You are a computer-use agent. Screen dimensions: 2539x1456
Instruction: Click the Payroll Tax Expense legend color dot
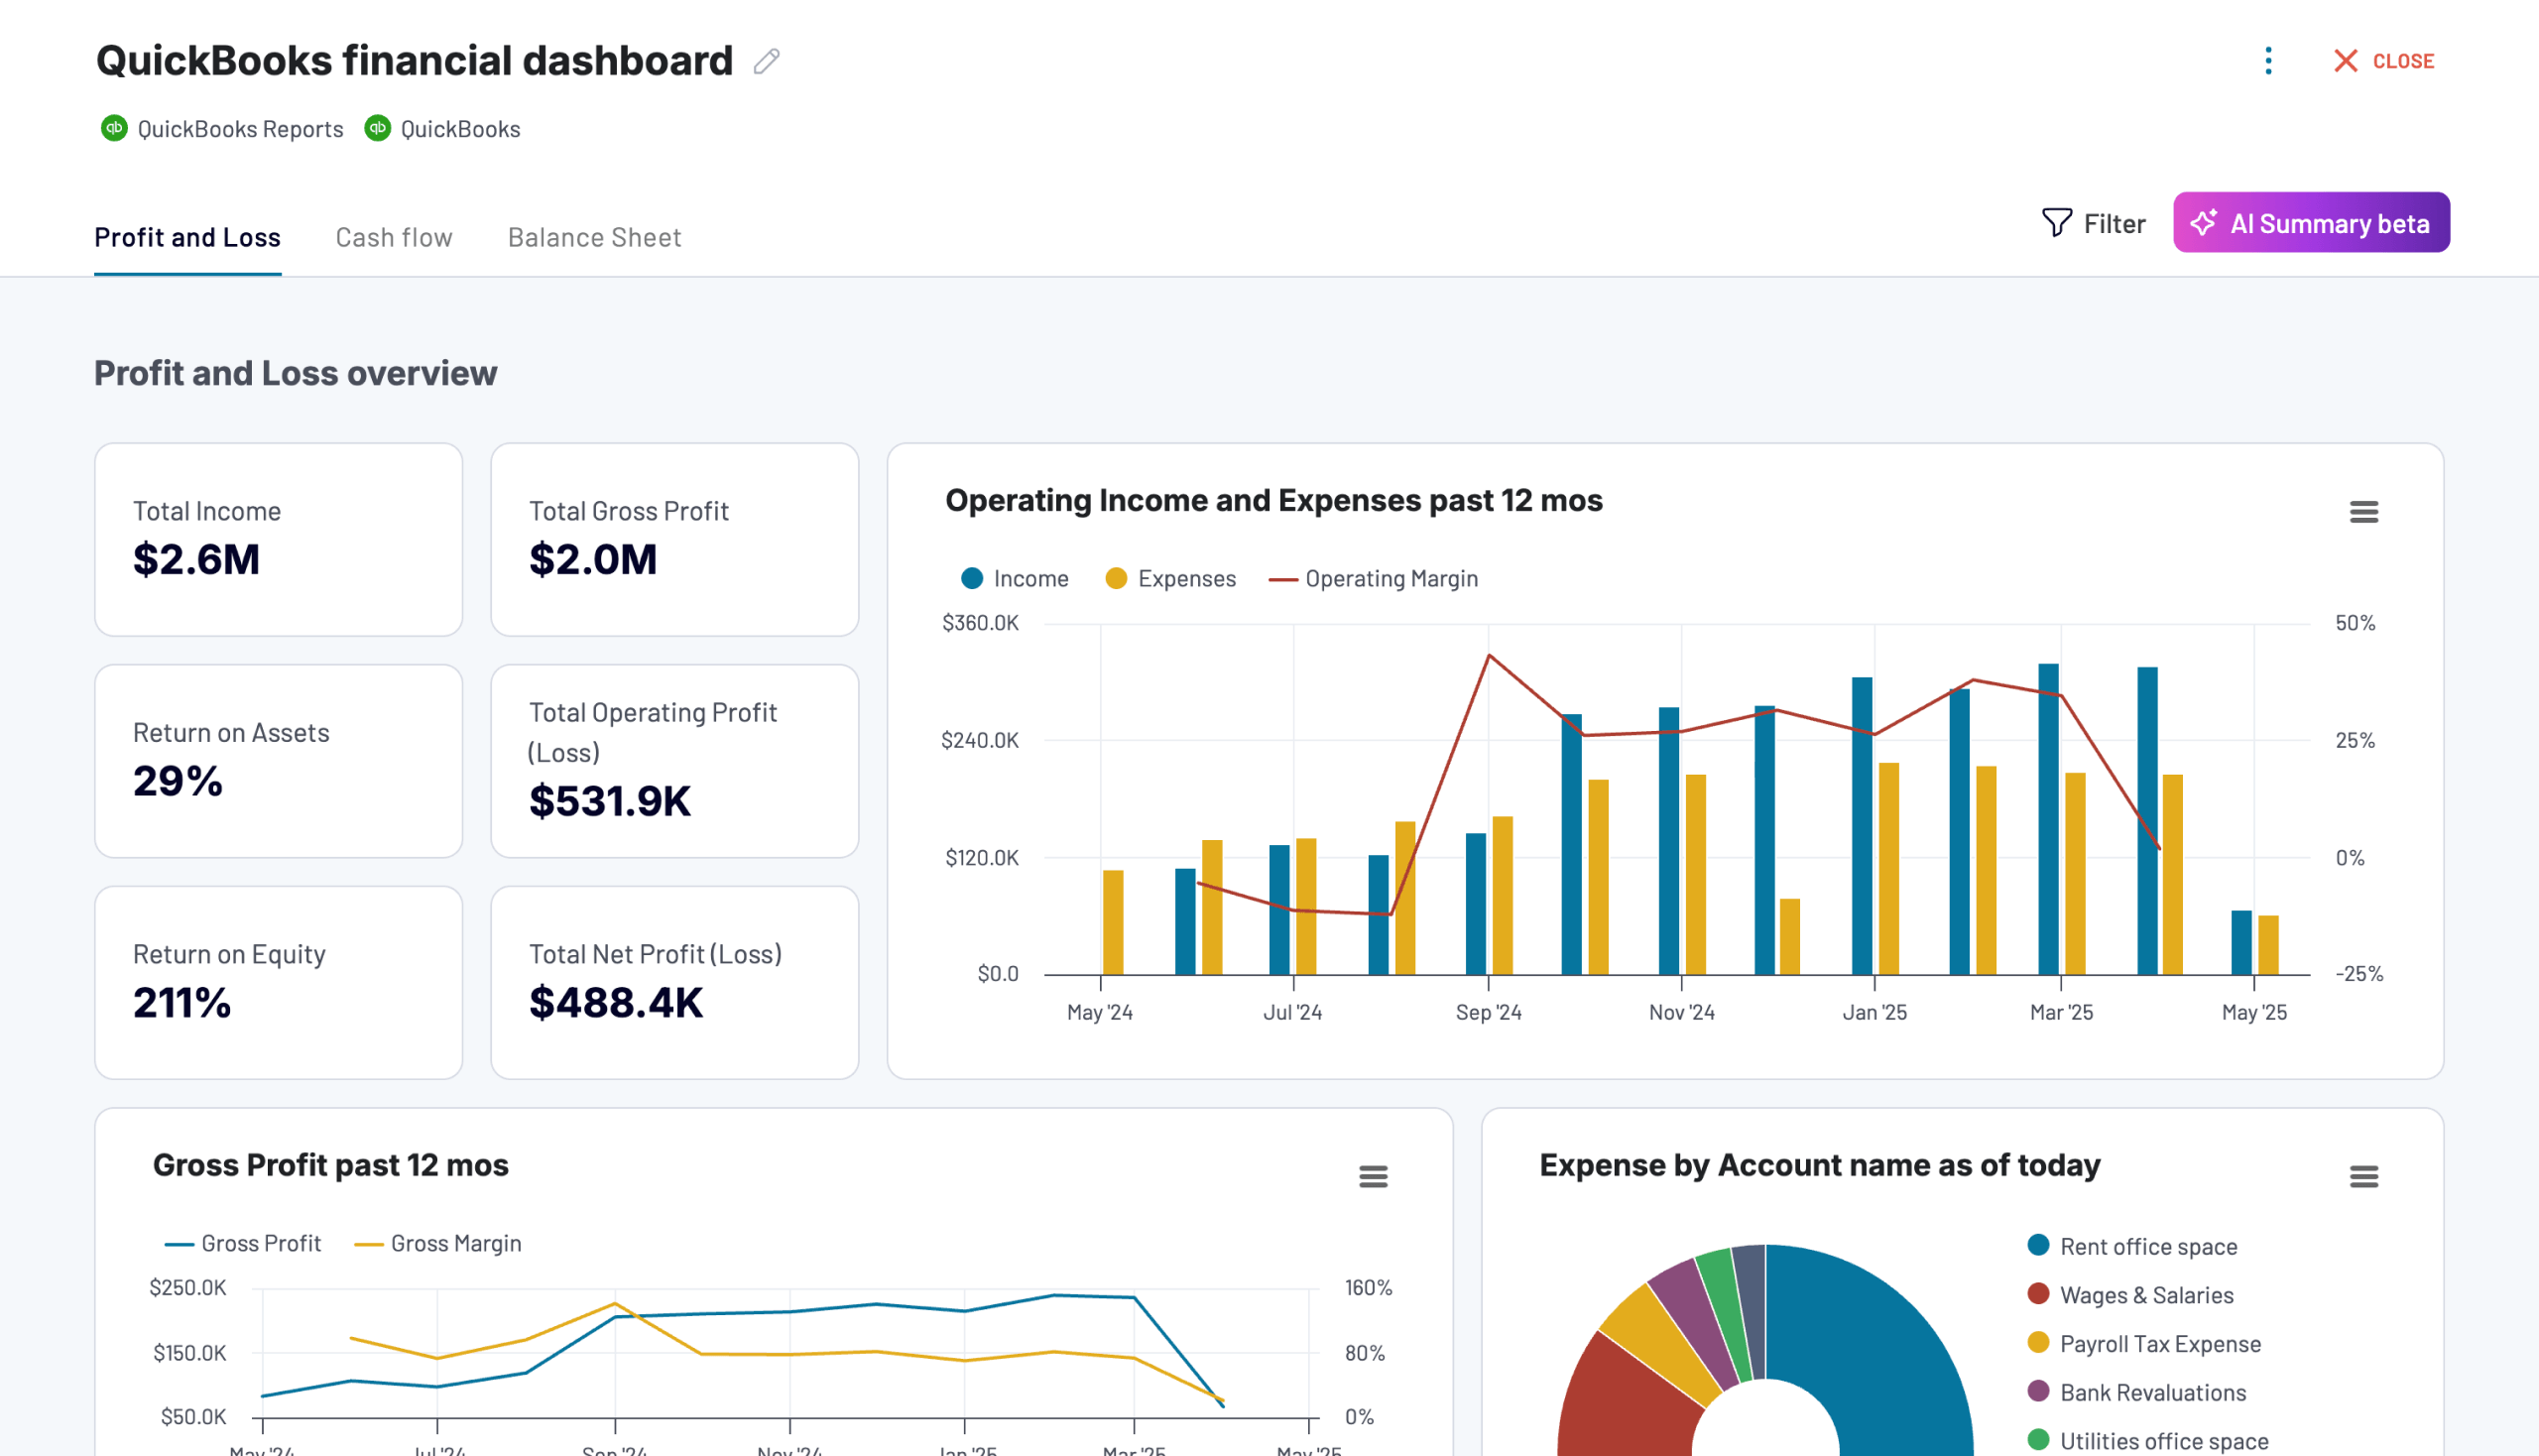pyautogui.click(x=2039, y=1343)
